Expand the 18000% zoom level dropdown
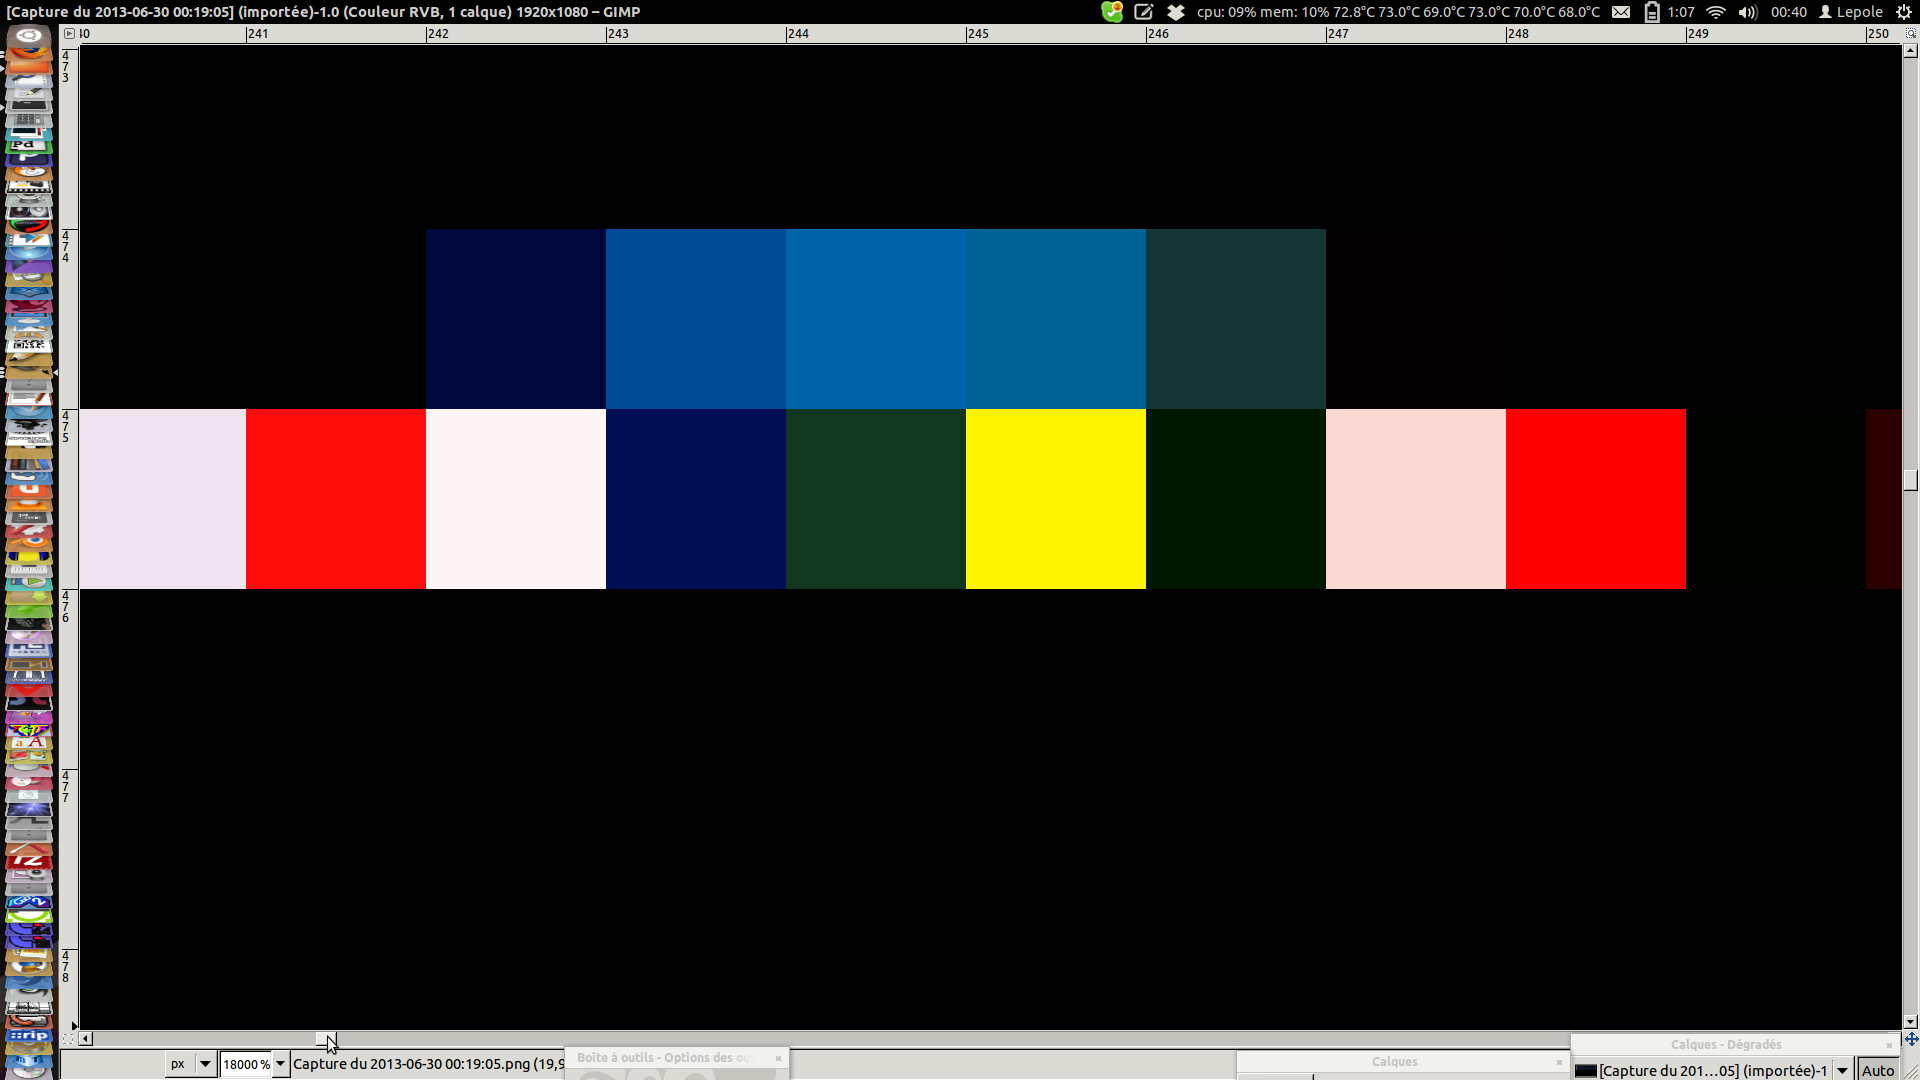 coord(281,1064)
